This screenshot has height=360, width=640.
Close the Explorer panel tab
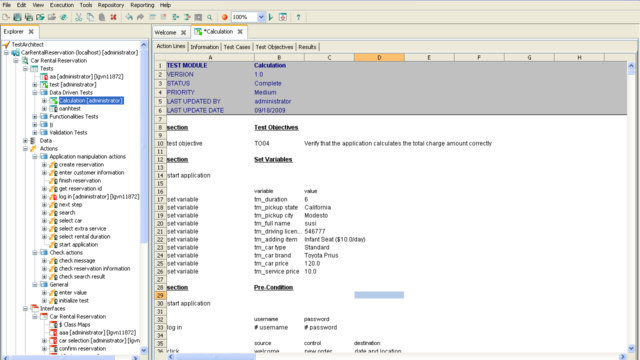click(x=31, y=31)
